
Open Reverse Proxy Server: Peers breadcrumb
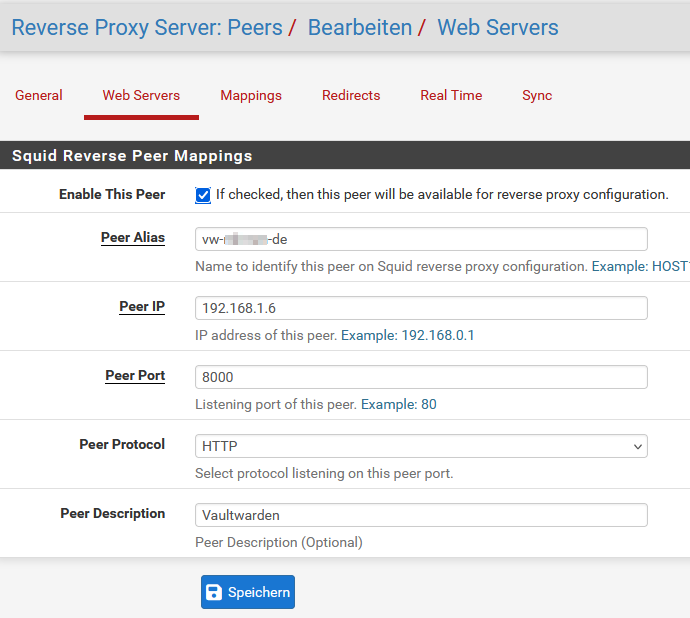147,28
